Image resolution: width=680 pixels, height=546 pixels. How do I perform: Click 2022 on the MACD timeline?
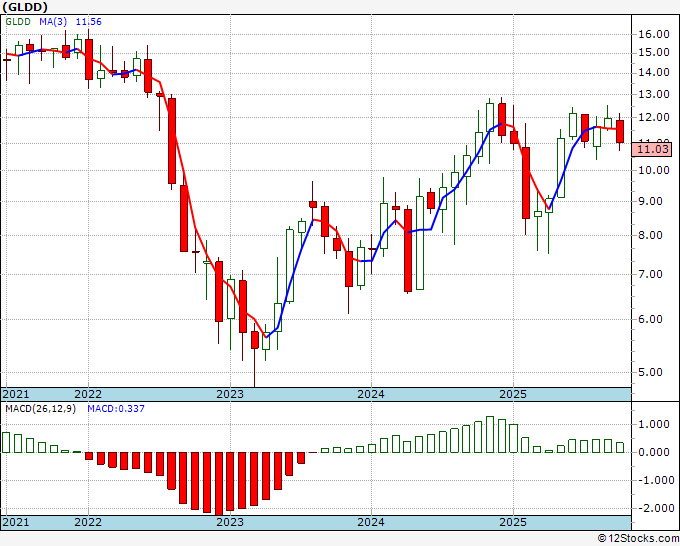tap(88, 522)
